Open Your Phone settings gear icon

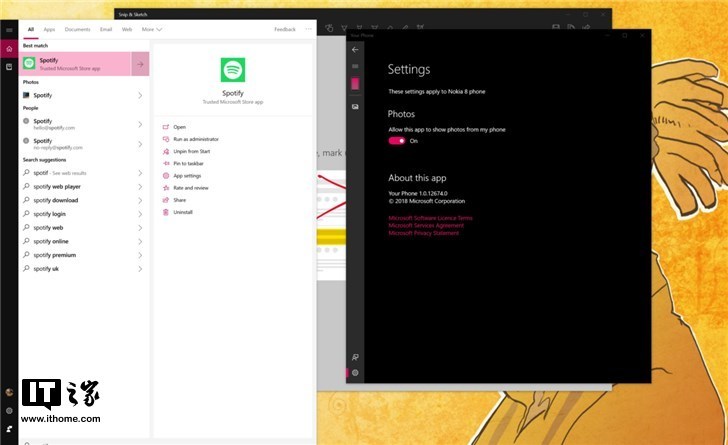355,373
